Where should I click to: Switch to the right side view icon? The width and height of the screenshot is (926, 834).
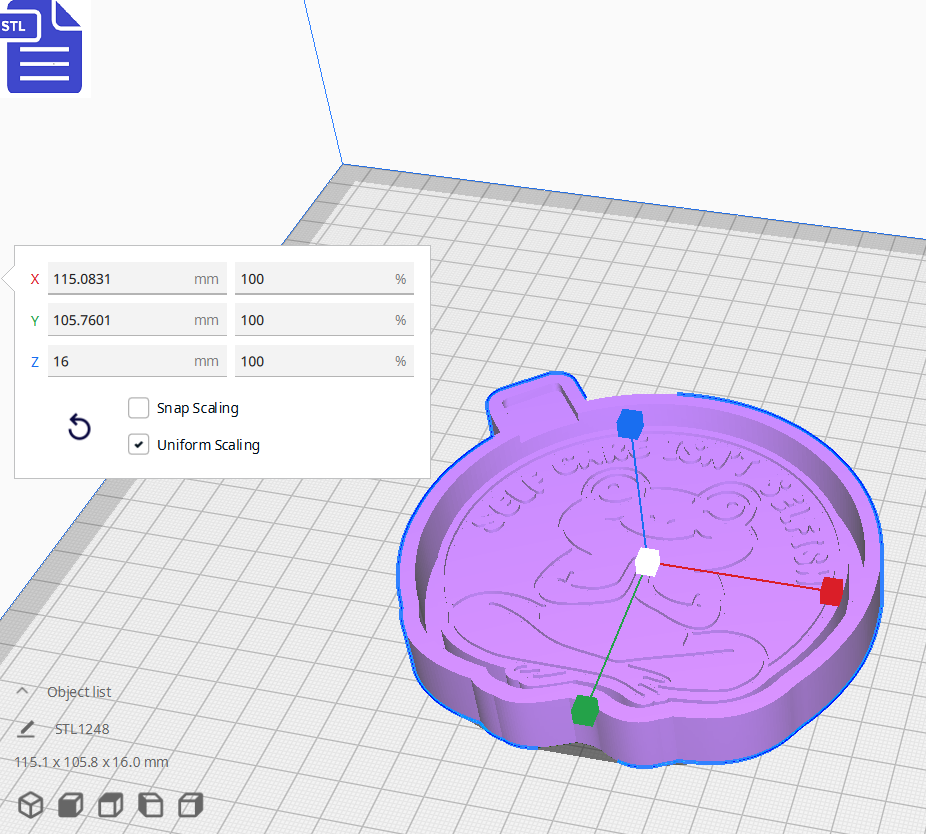(x=189, y=805)
